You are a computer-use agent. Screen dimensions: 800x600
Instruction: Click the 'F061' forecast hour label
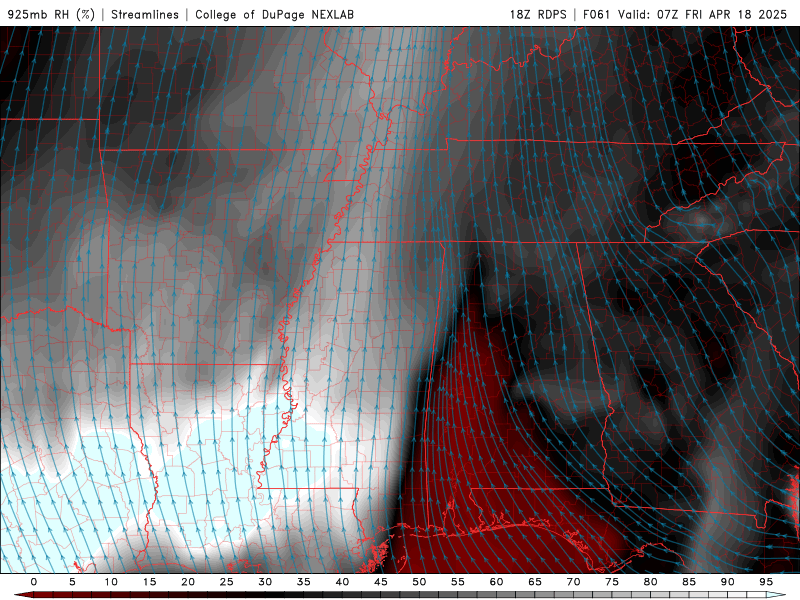pos(596,14)
